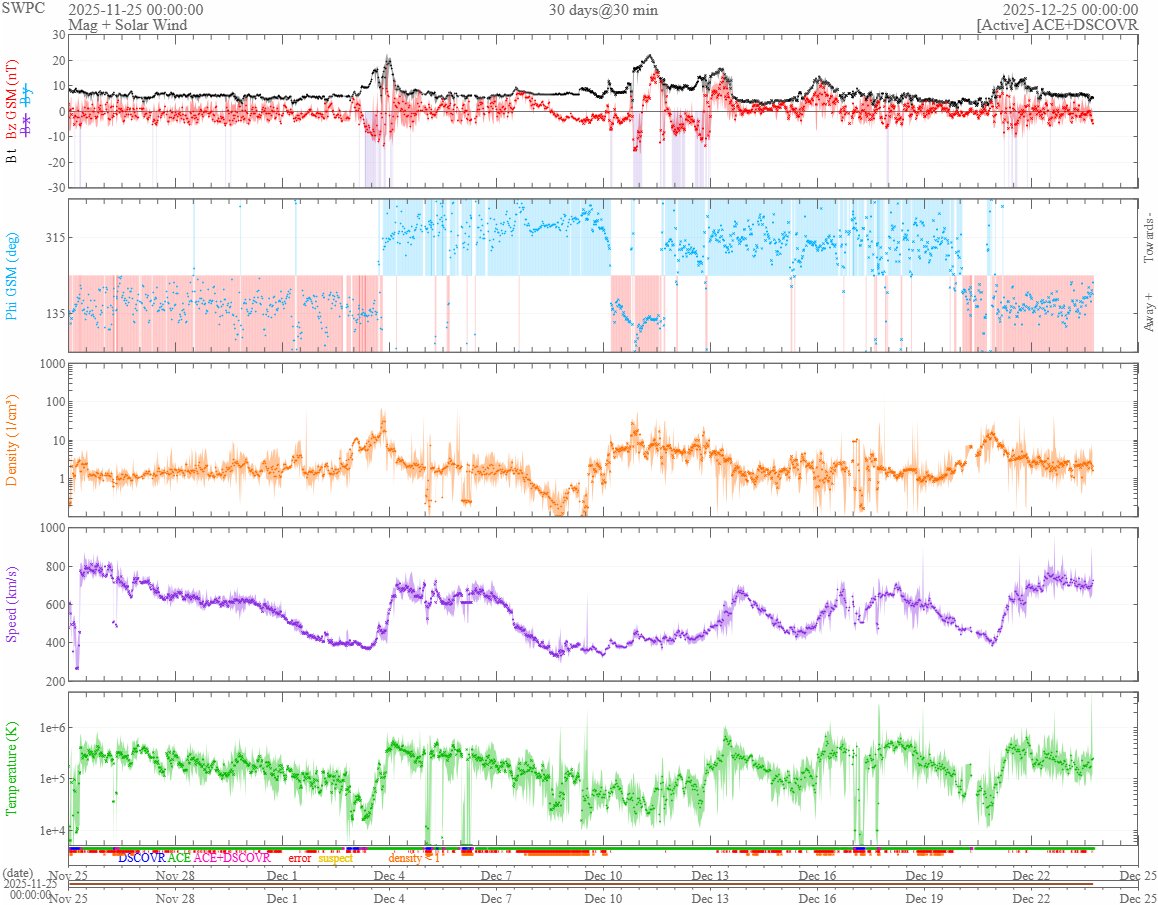Click the orange 'density < 1' legend entry

pyautogui.click(x=414, y=858)
